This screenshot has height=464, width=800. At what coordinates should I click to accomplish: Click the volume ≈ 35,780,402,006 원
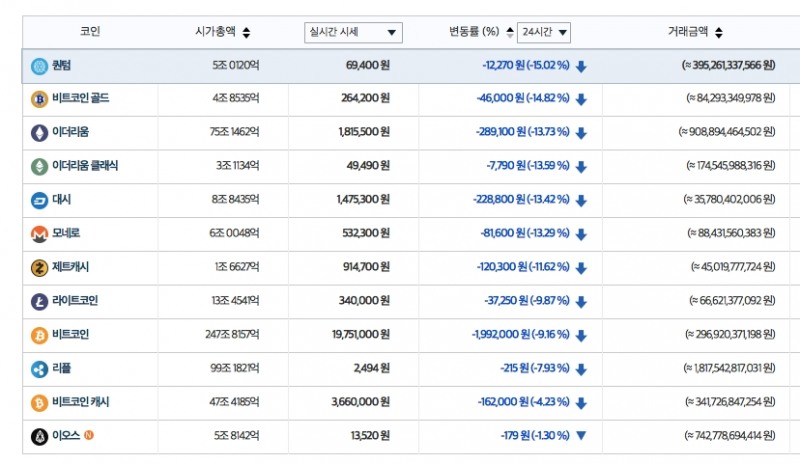pos(730,199)
